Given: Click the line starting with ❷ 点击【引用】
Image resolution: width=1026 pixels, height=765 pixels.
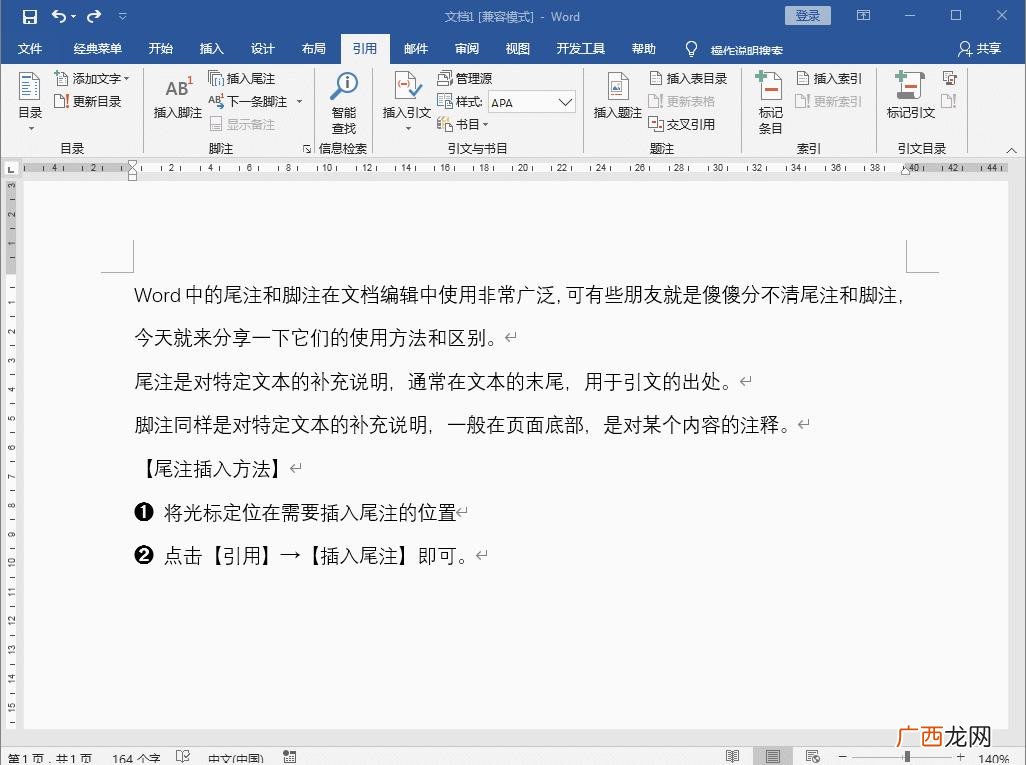Looking at the screenshot, I should 311,556.
